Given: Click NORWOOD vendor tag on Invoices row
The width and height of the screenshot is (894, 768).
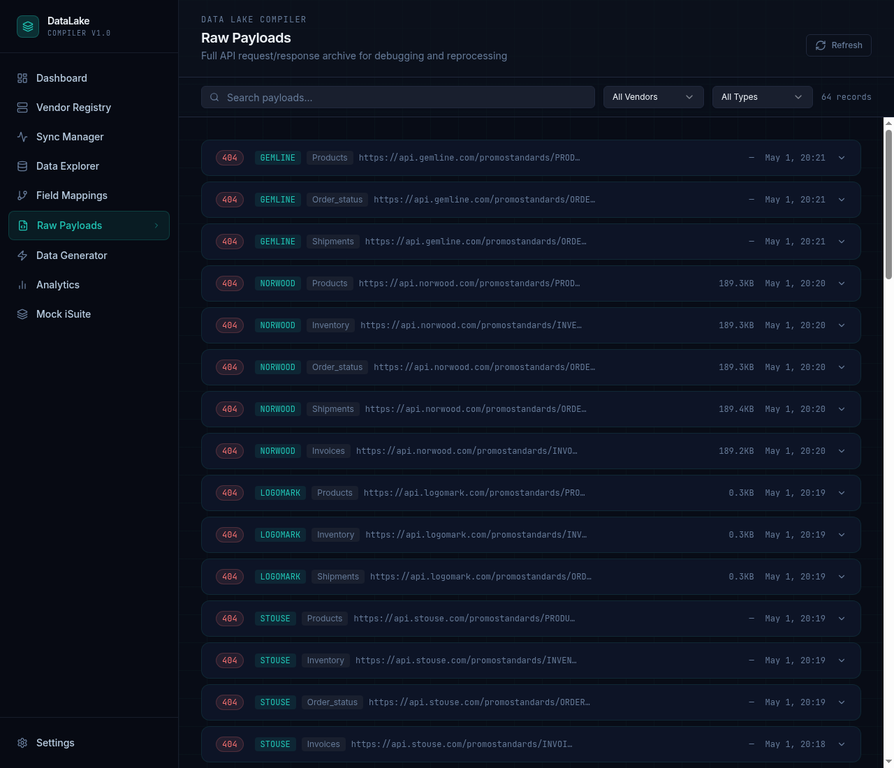Looking at the screenshot, I should click(278, 451).
